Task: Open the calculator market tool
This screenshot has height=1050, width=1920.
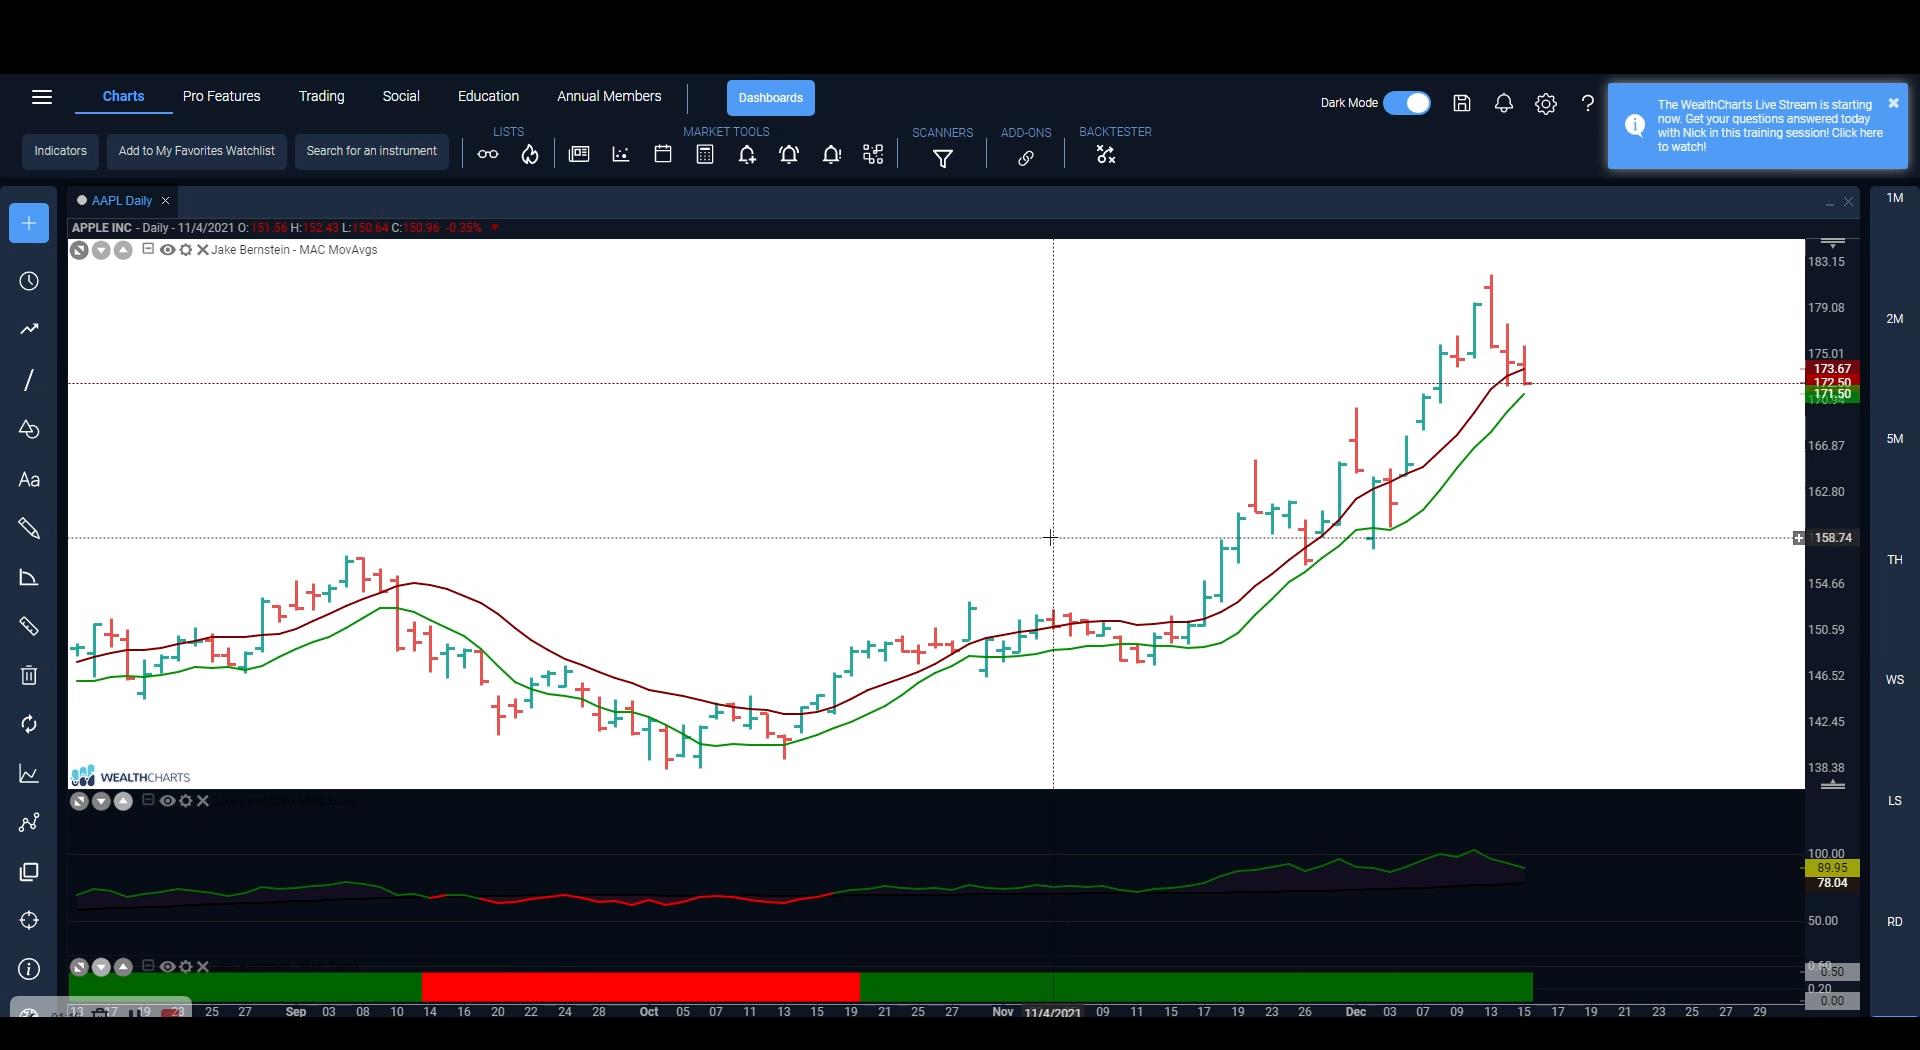Action: pyautogui.click(x=705, y=154)
